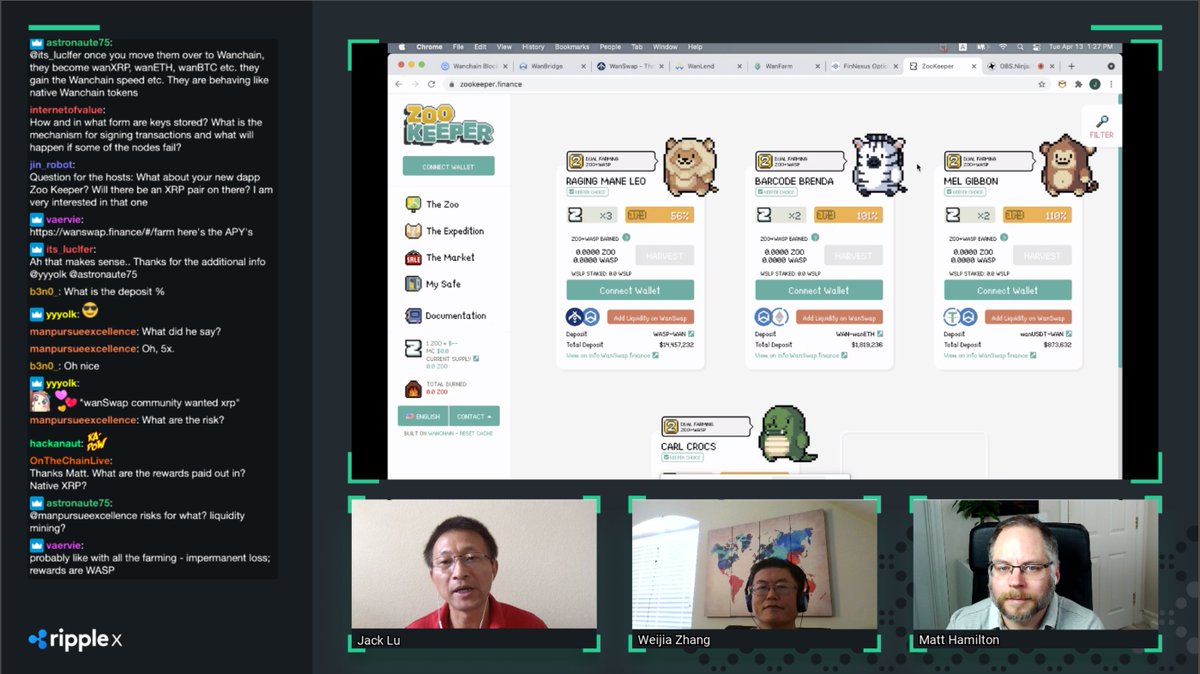Click the sidebar Connect Wallet button
Viewport: 1200px width, 674px height.
pyautogui.click(x=448, y=166)
